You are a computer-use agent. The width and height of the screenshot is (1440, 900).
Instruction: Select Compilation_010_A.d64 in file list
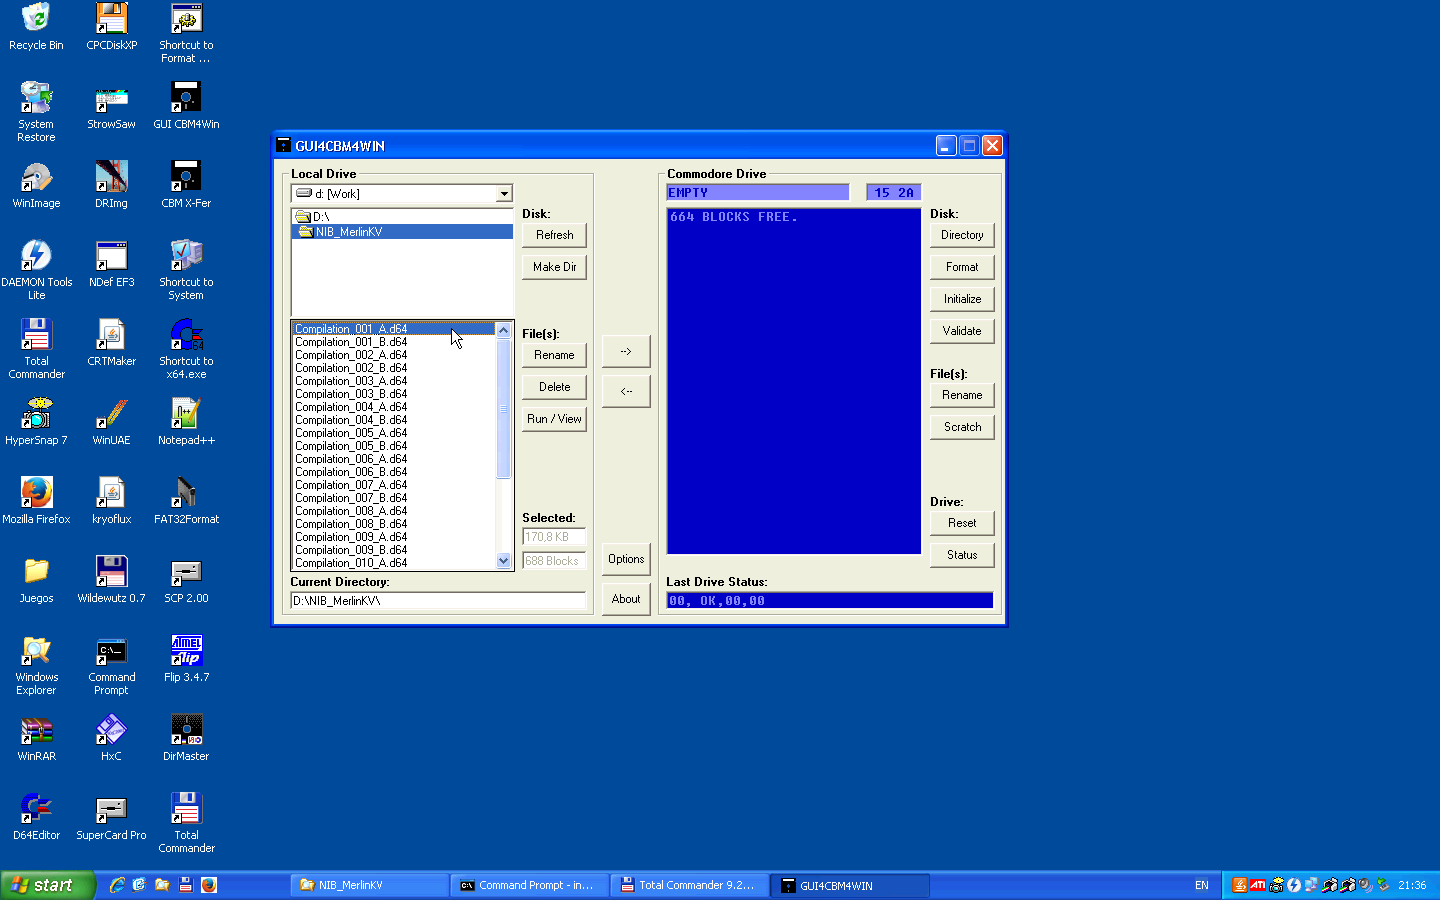click(394, 563)
